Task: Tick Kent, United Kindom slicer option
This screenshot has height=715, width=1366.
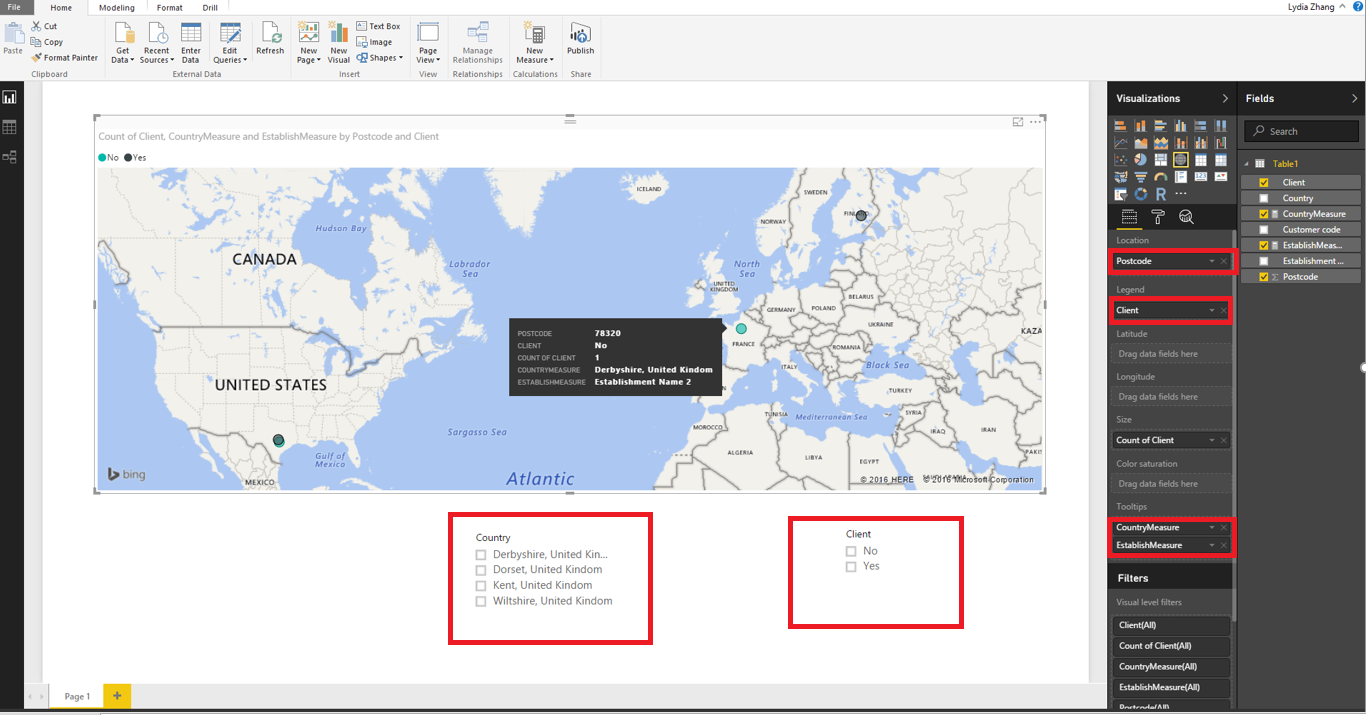Action: click(x=481, y=585)
